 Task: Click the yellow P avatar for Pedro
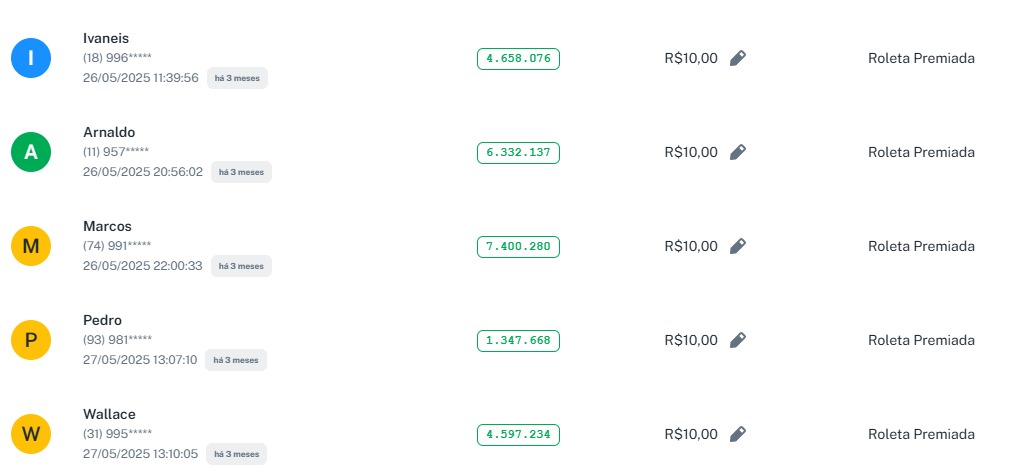coord(31,340)
